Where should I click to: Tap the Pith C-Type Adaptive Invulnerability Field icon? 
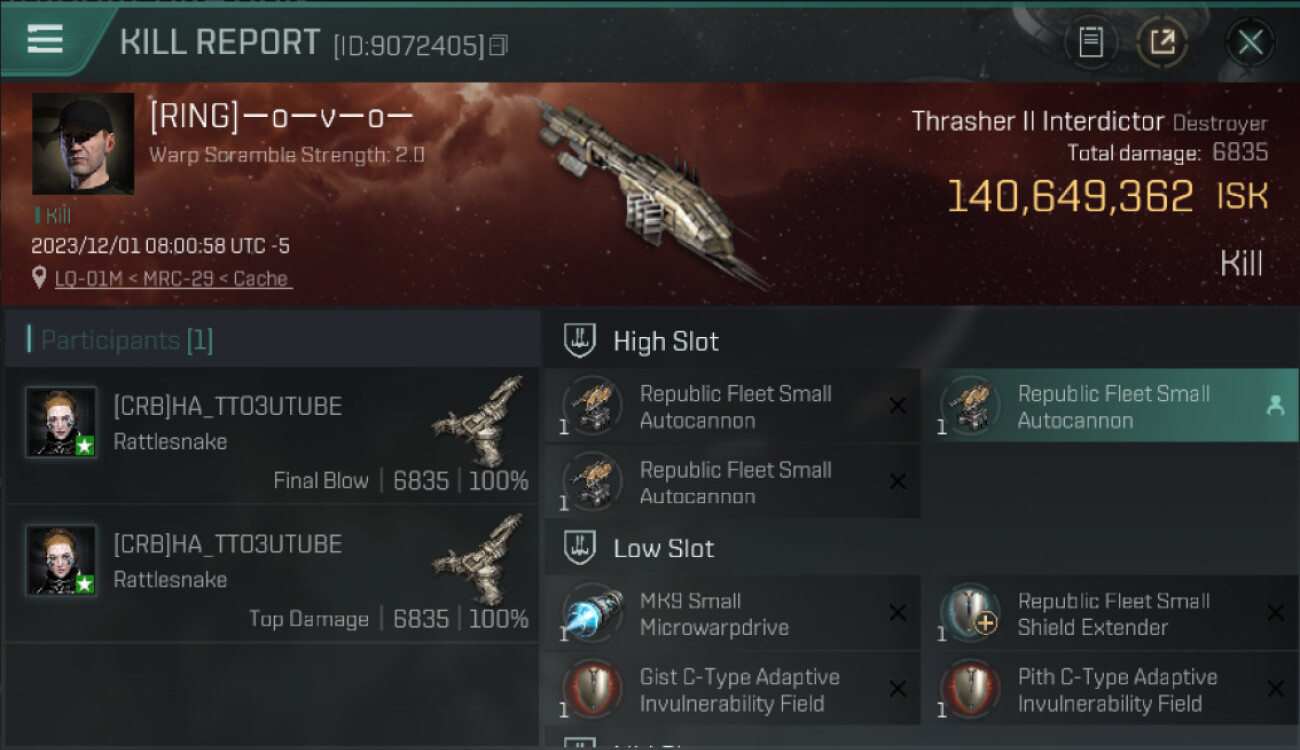[x=970, y=689]
